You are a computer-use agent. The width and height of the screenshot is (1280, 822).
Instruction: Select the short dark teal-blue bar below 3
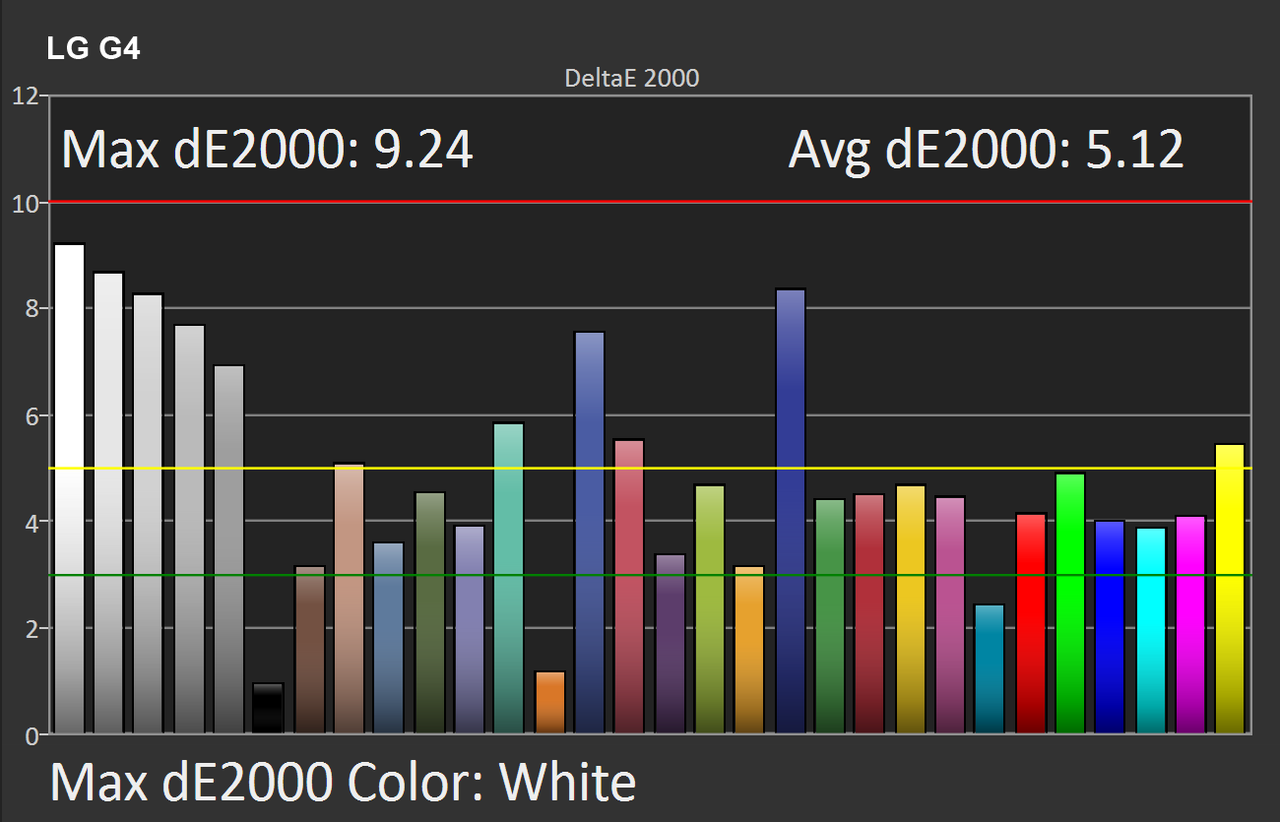(x=989, y=669)
